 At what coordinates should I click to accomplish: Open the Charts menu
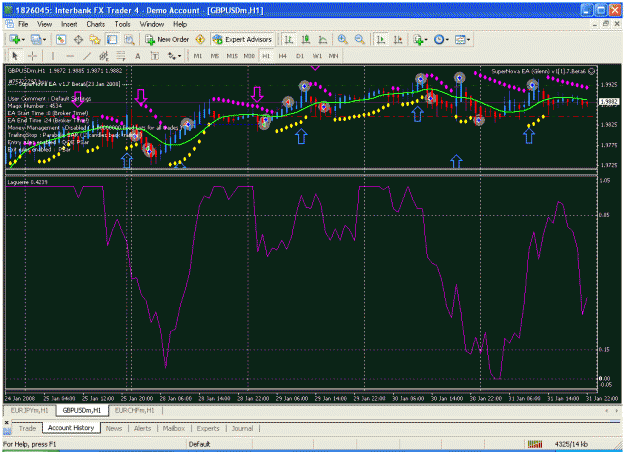[x=96, y=24]
